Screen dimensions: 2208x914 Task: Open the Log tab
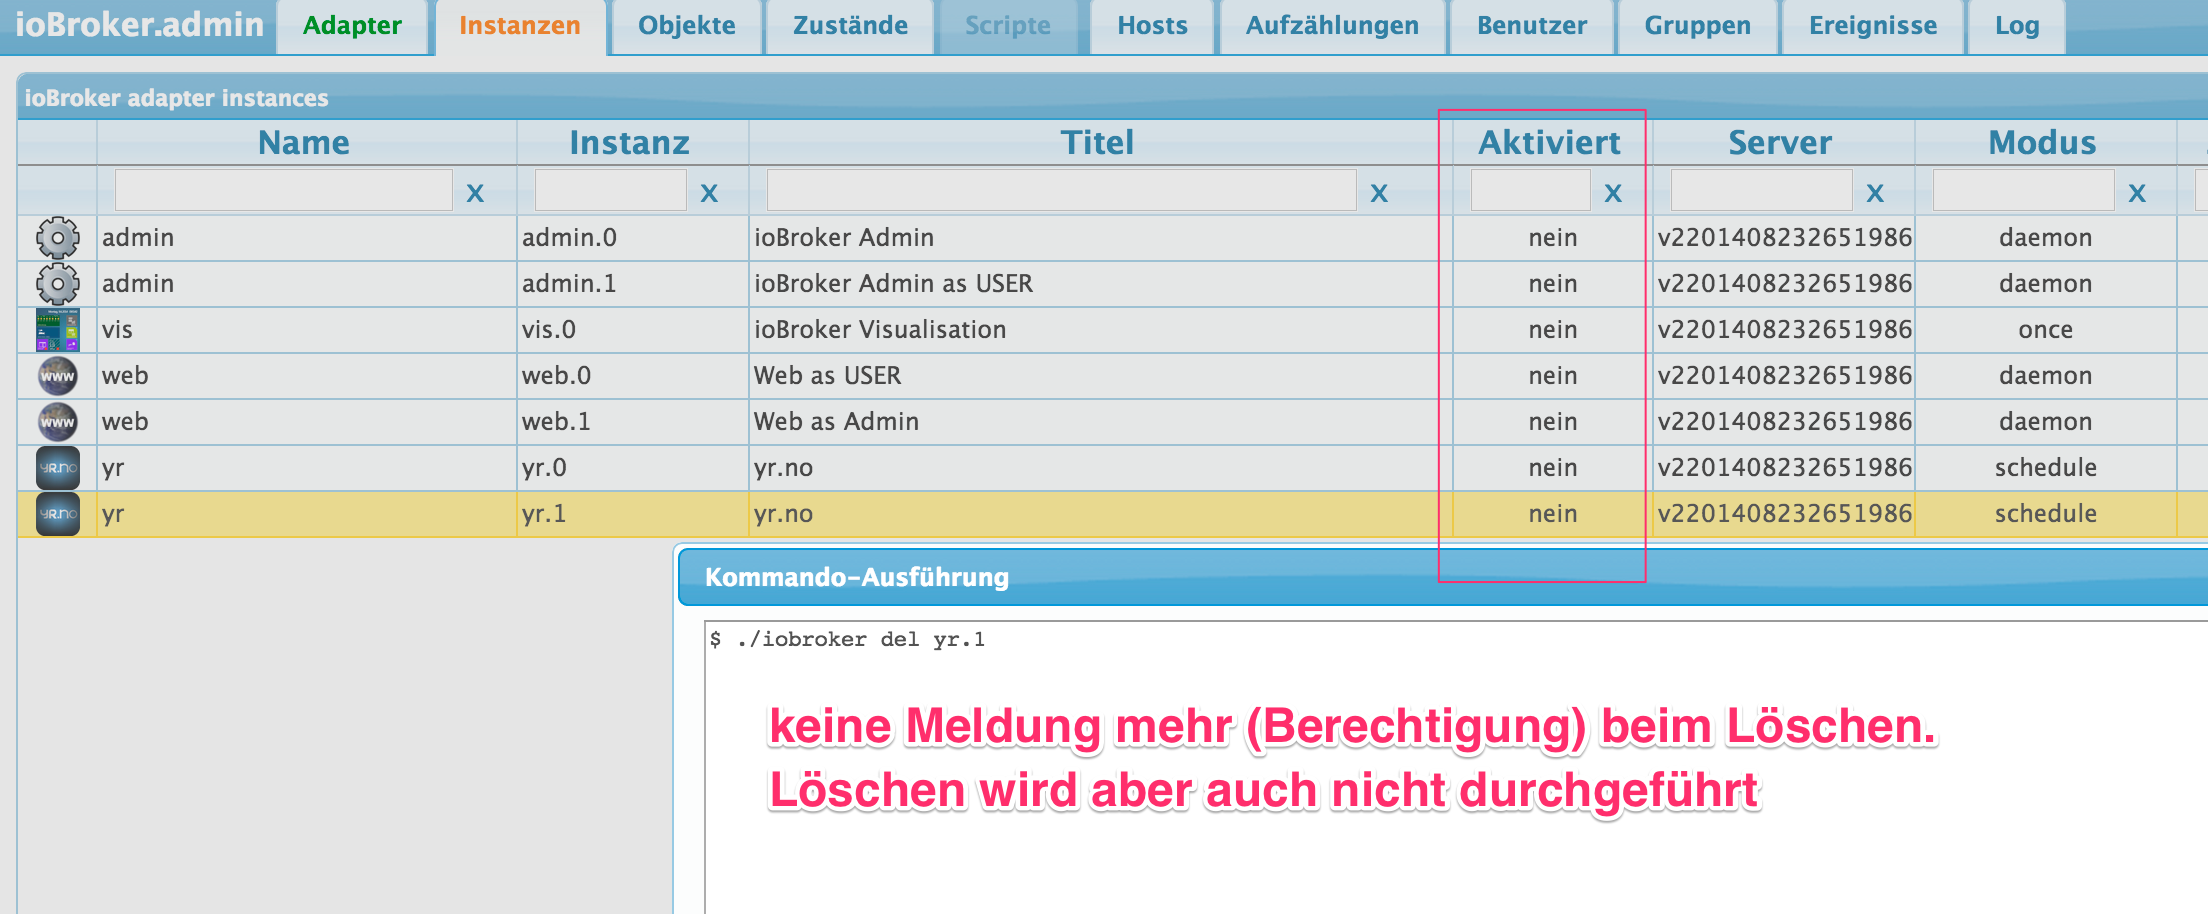(x=2017, y=26)
